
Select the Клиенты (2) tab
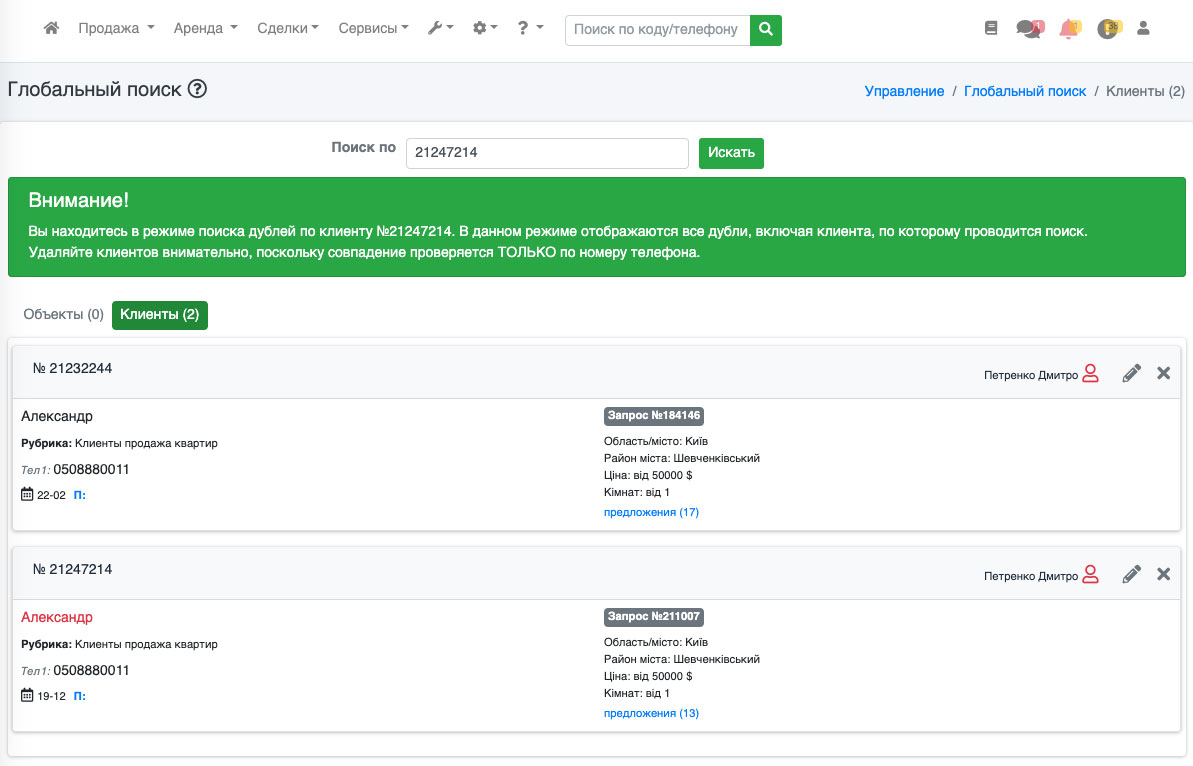click(x=159, y=314)
